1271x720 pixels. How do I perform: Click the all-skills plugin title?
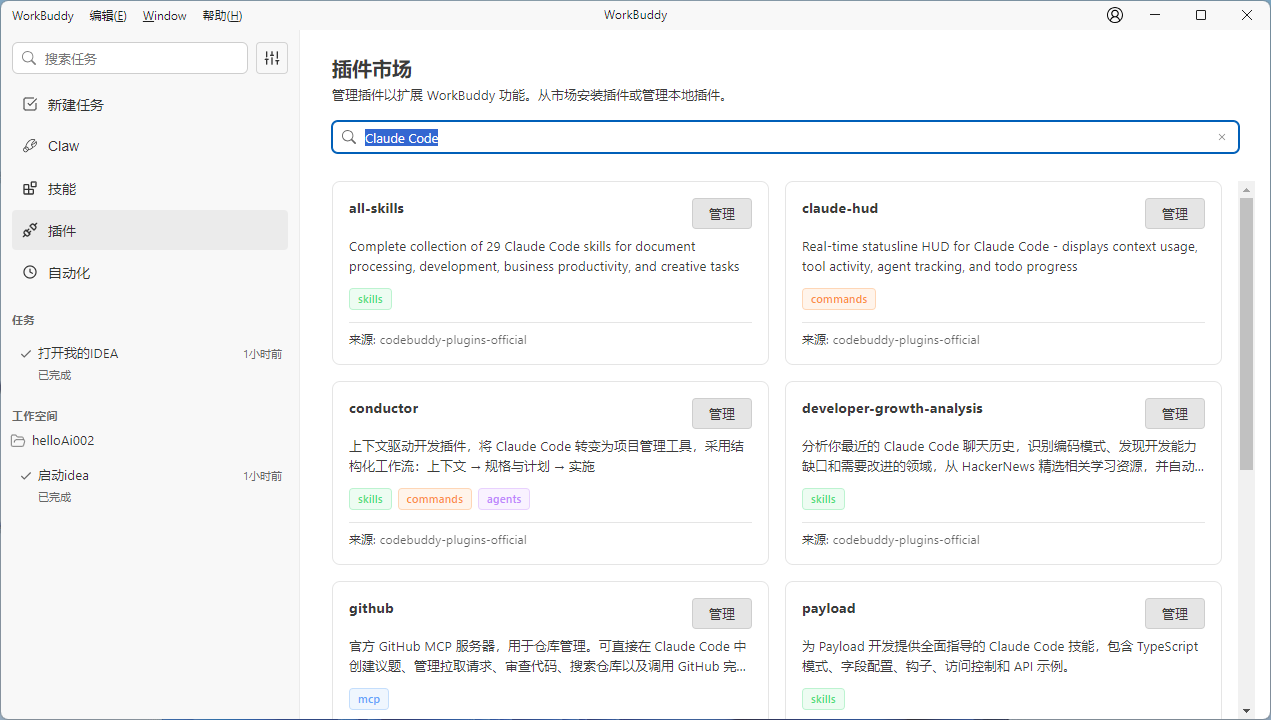[x=376, y=208]
